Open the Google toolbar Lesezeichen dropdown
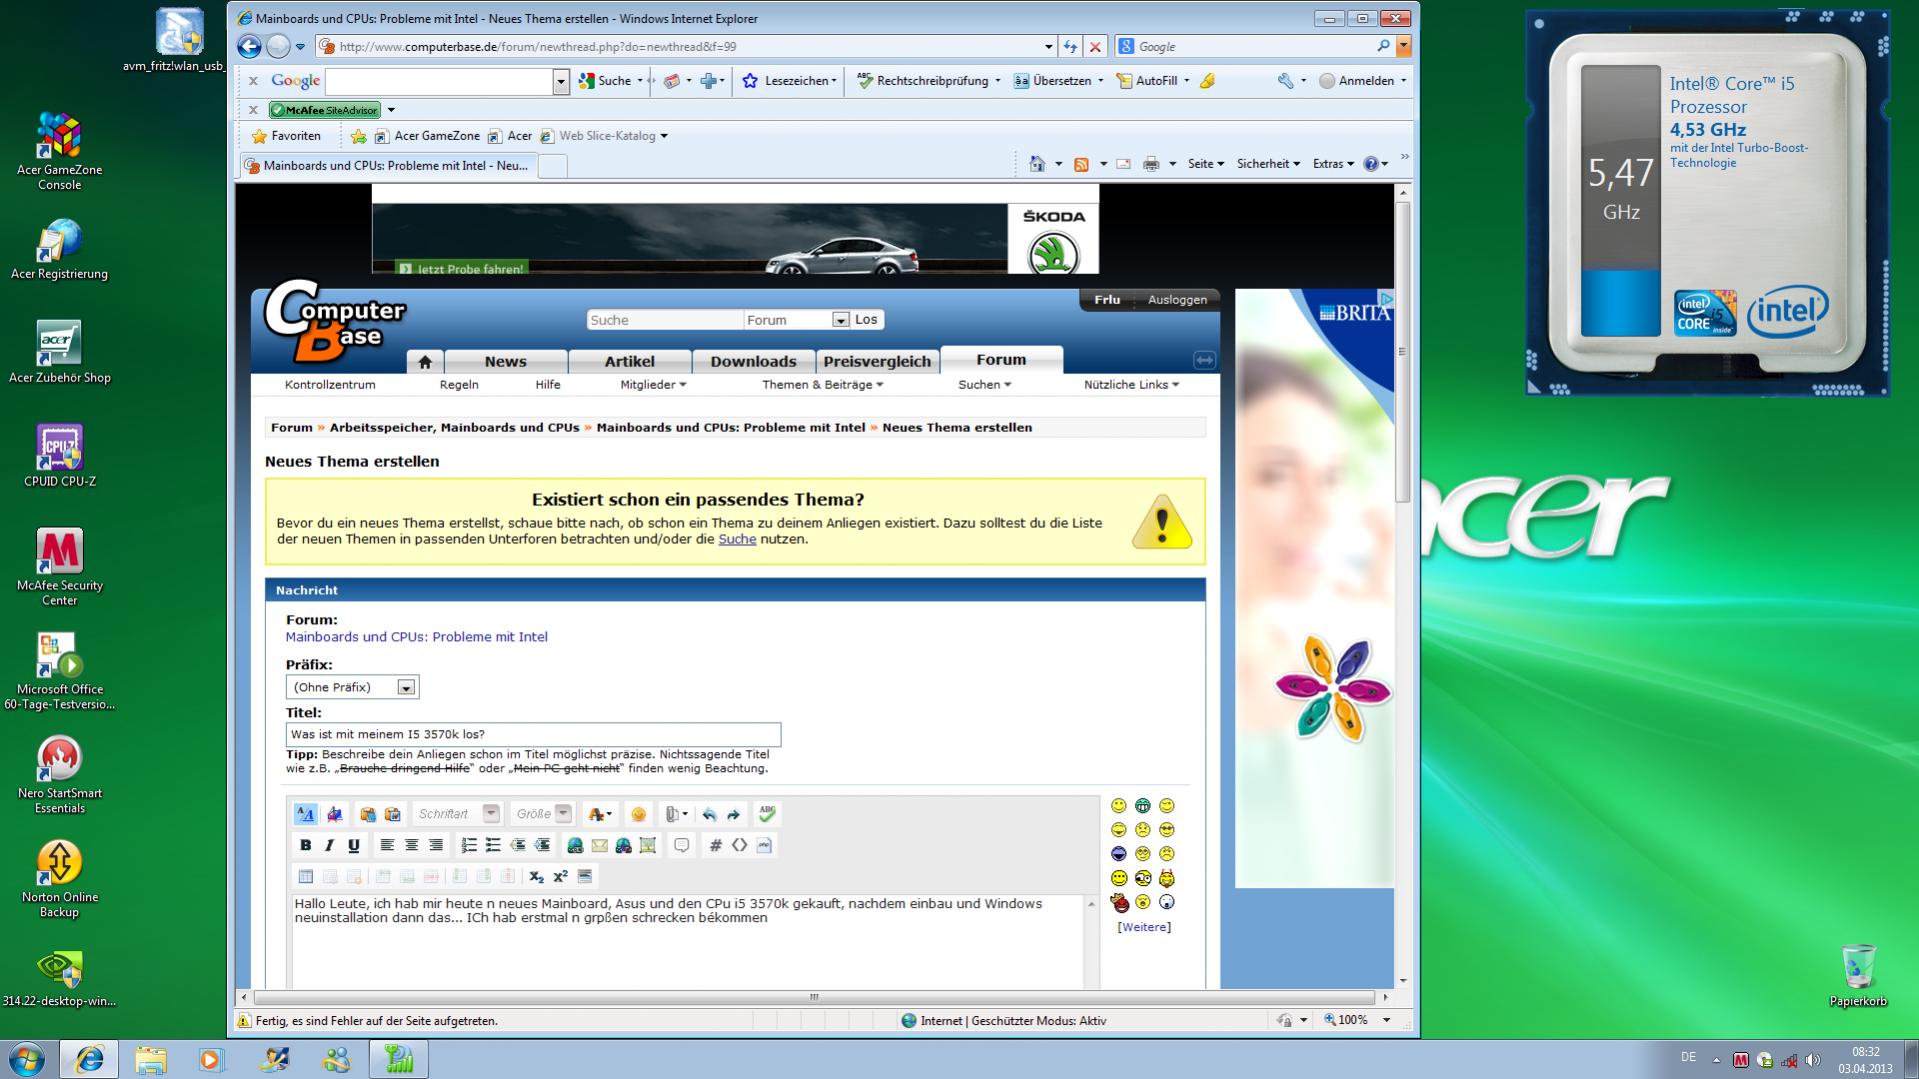Image resolution: width=1919 pixels, height=1079 pixels. [x=789, y=81]
